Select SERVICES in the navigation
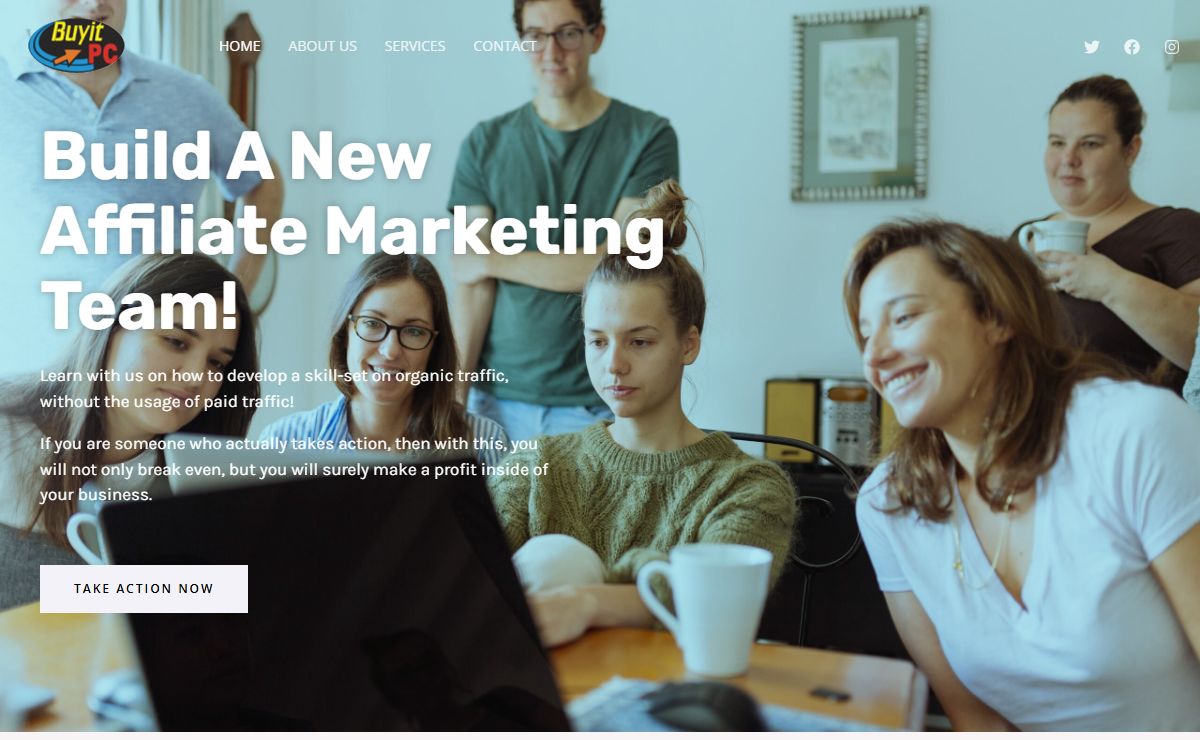1200x740 pixels. tap(415, 46)
